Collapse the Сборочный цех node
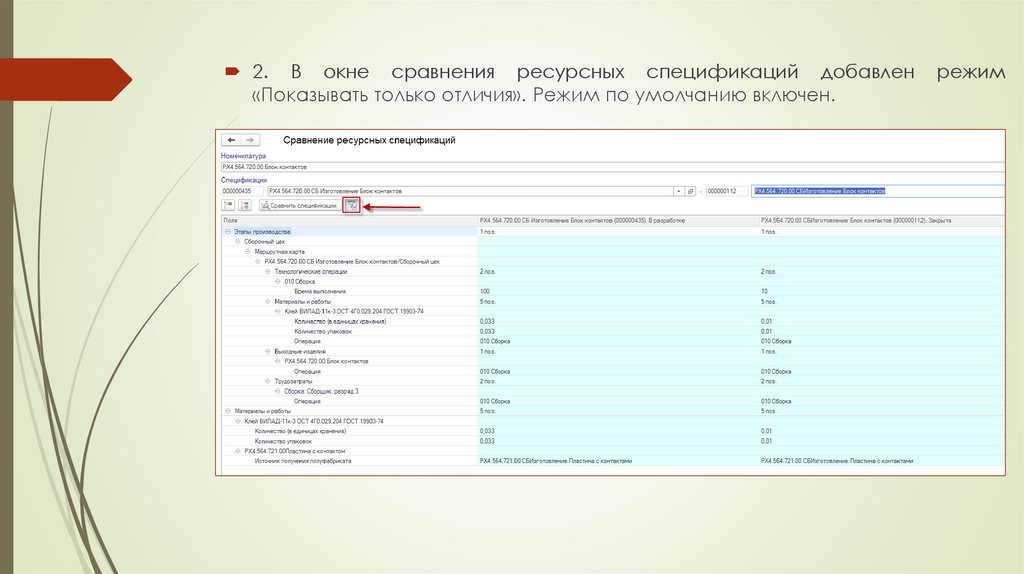 click(237, 241)
